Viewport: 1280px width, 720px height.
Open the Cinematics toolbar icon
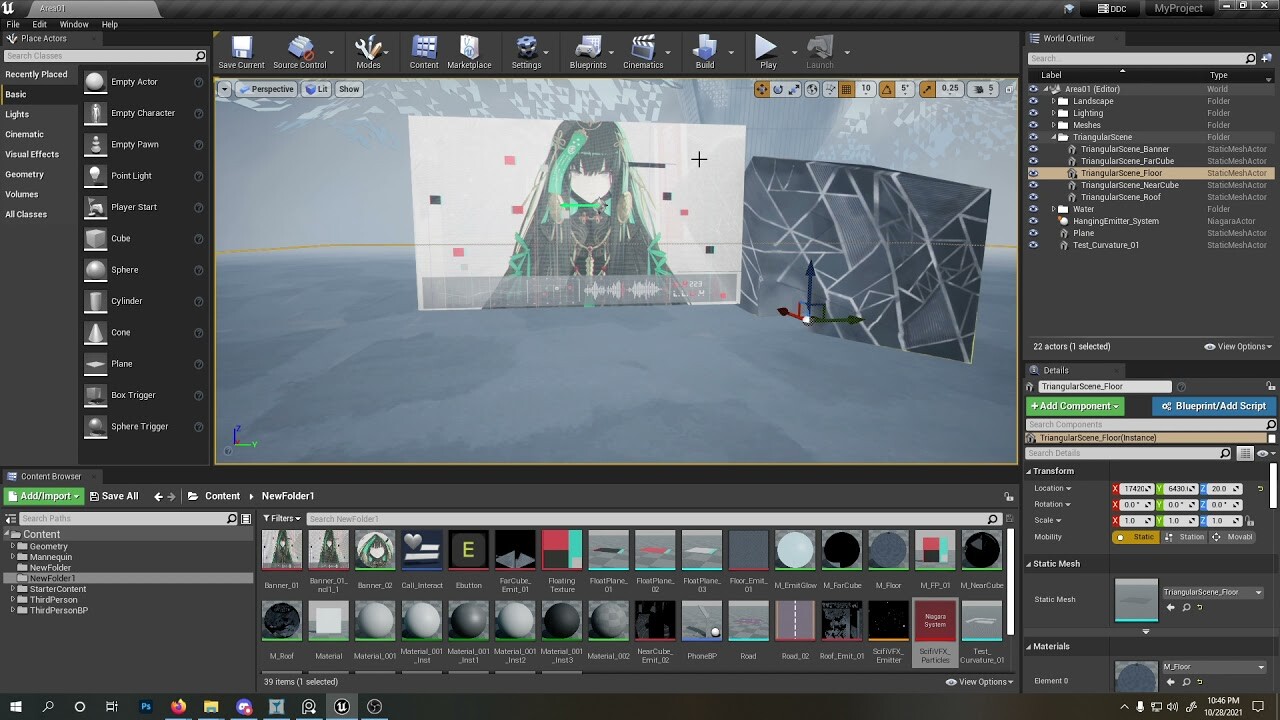click(x=644, y=47)
